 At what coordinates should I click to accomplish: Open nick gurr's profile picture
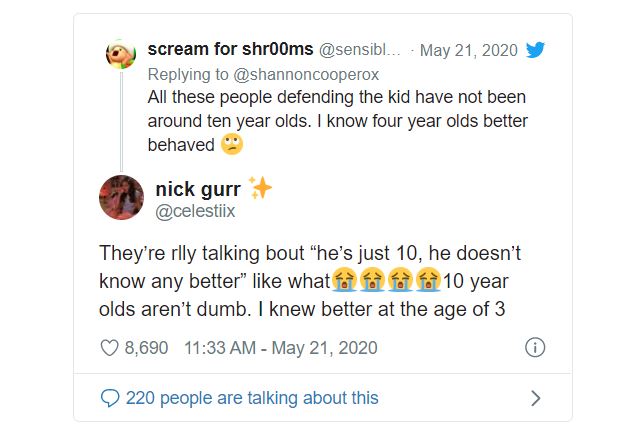tap(121, 196)
